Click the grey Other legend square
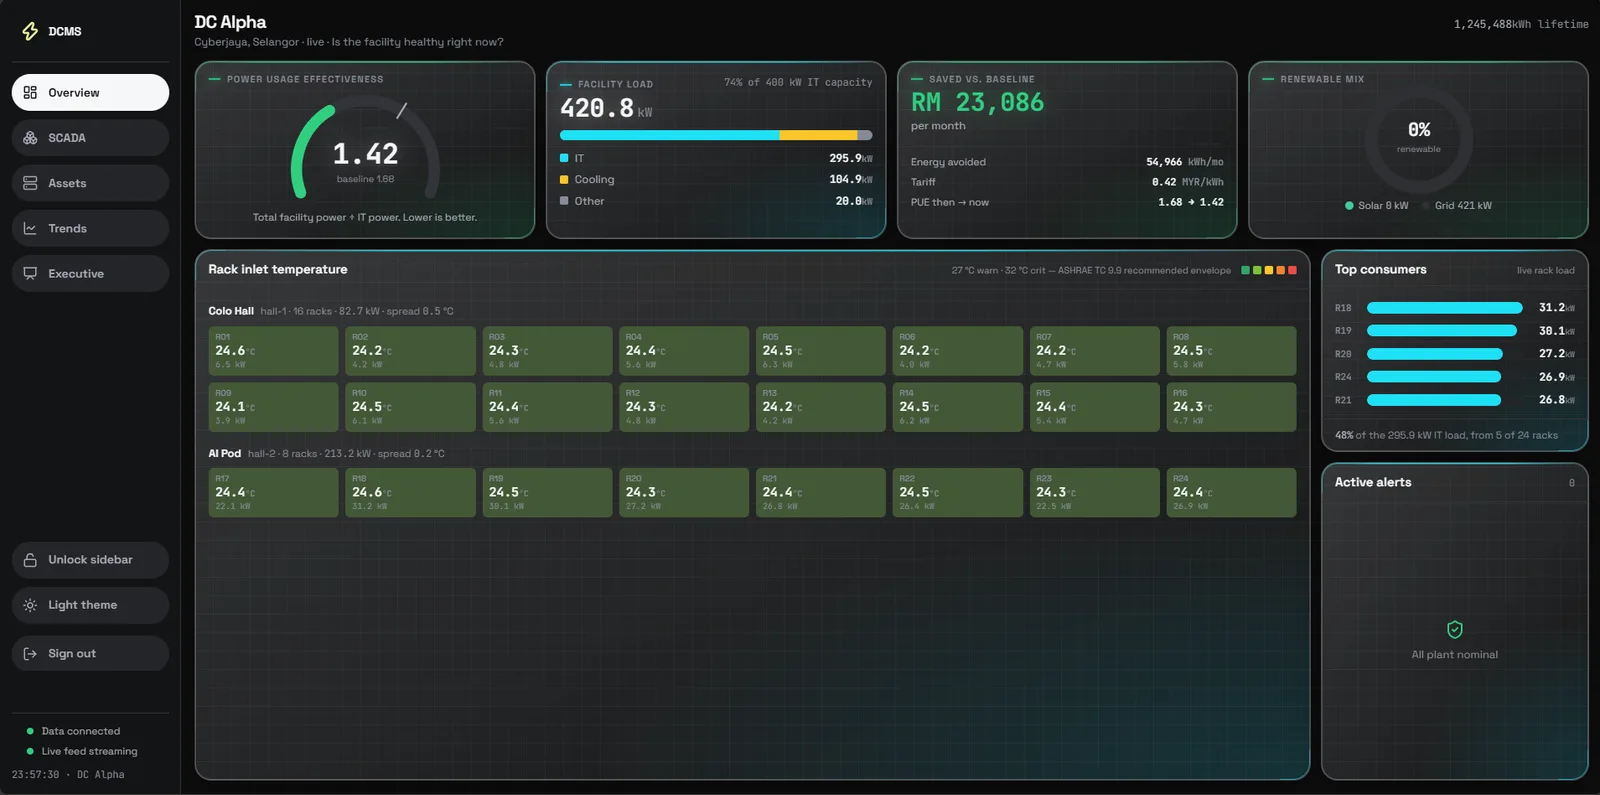The image size is (1600, 795). point(564,201)
